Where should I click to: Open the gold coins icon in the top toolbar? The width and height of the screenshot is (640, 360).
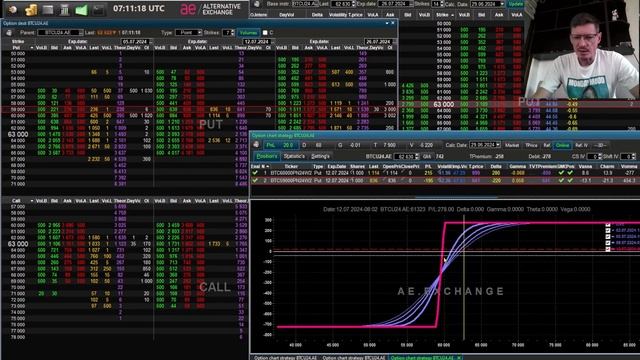31,10
